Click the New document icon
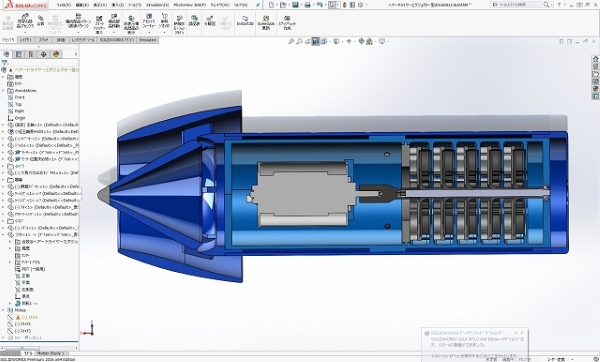This screenshot has height=362, width=600. pyautogui.click(x=271, y=5)
